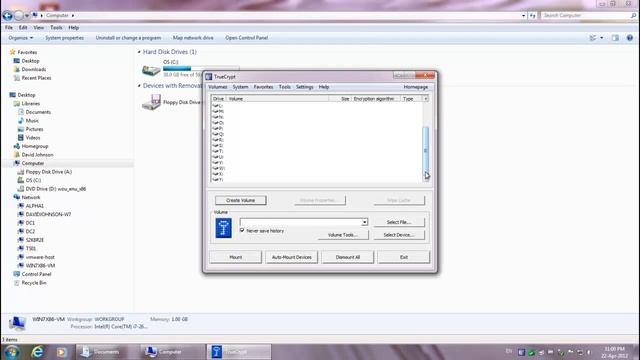Click the Select Device button
The height and width of the screenshot is (360, 640).
coord(399,235)
